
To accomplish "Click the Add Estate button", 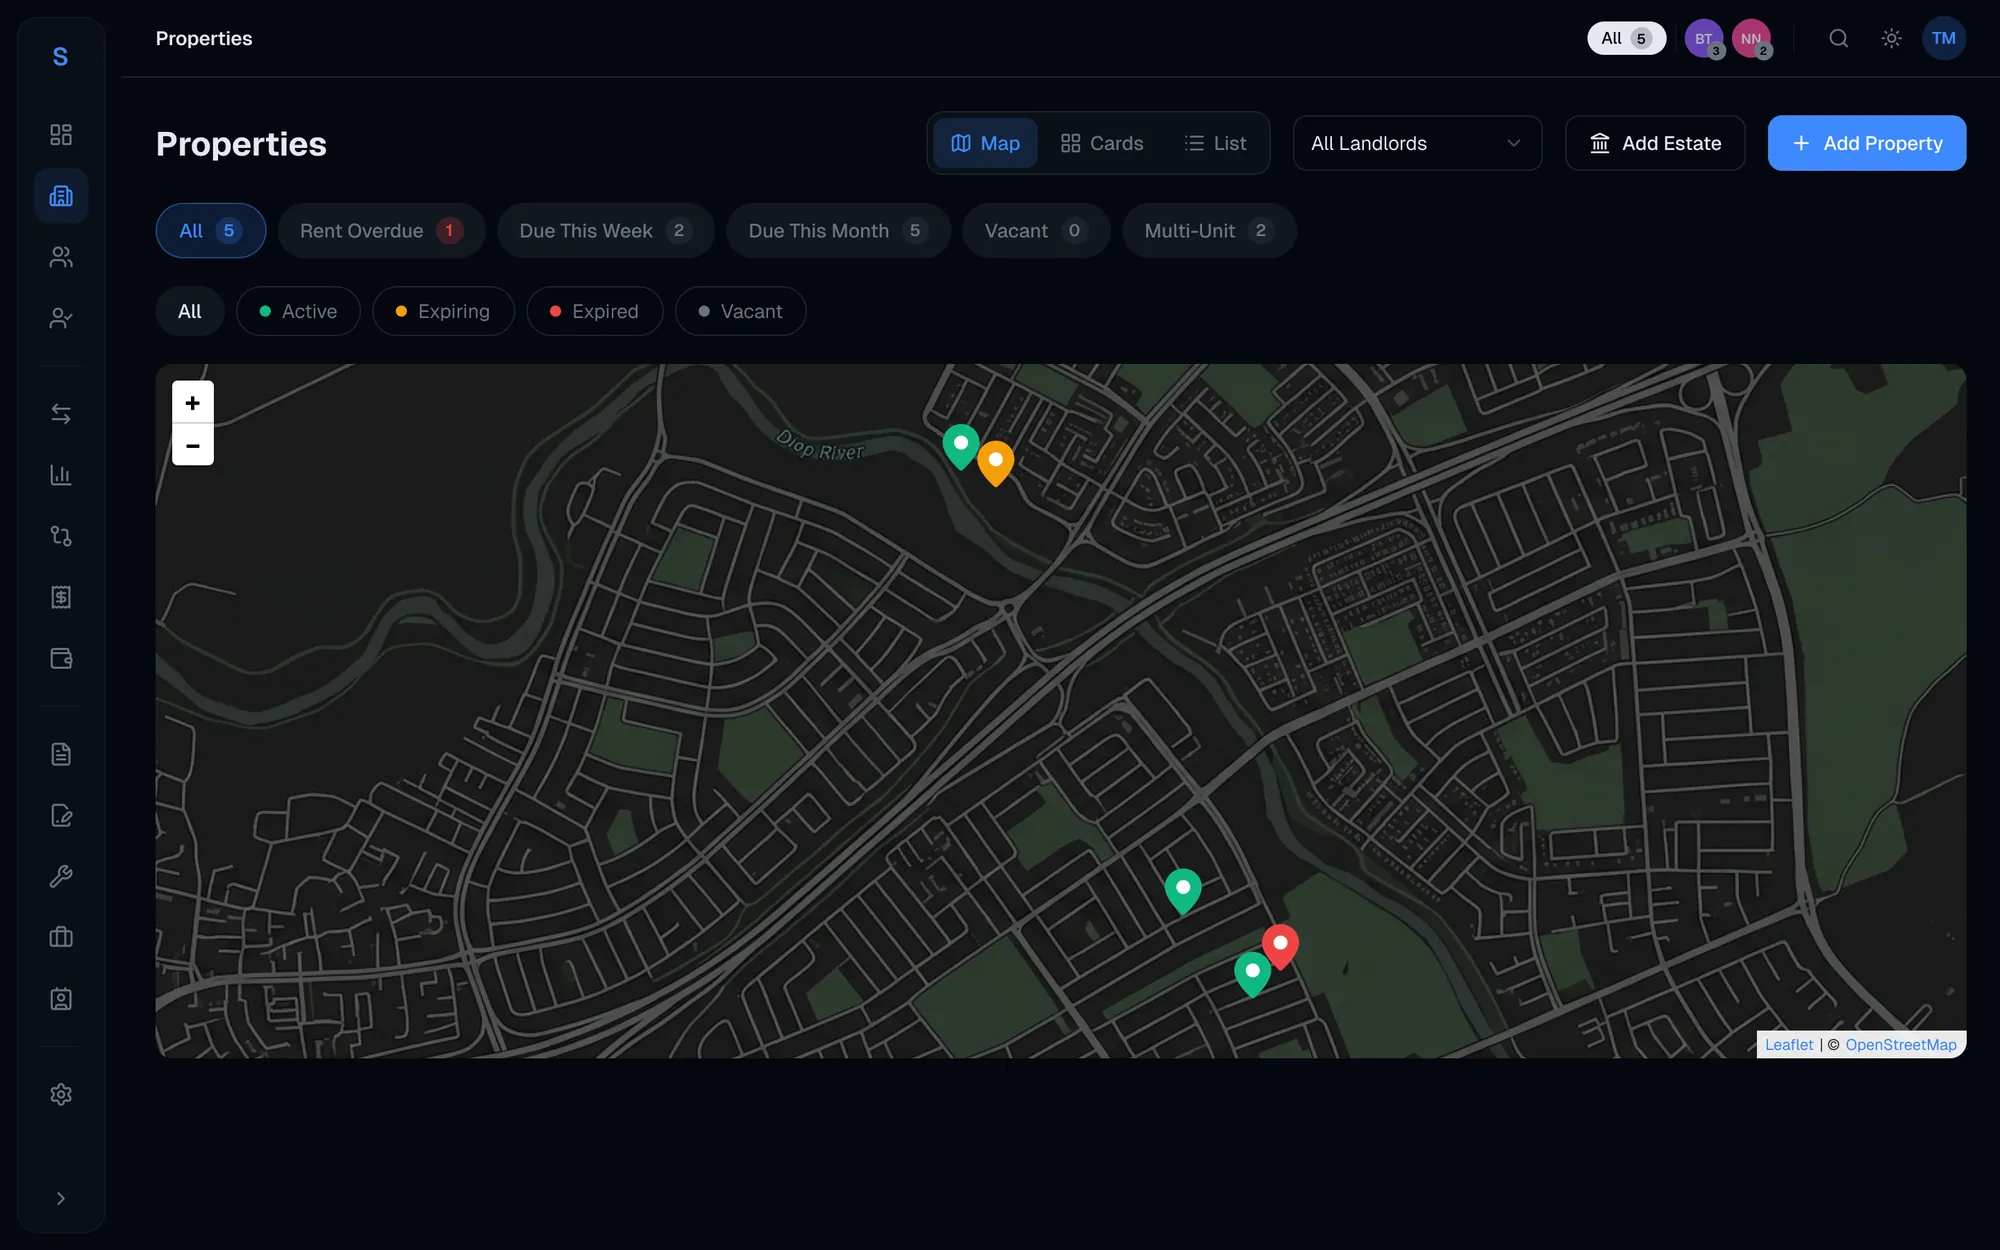I will tap(1655, 143).
